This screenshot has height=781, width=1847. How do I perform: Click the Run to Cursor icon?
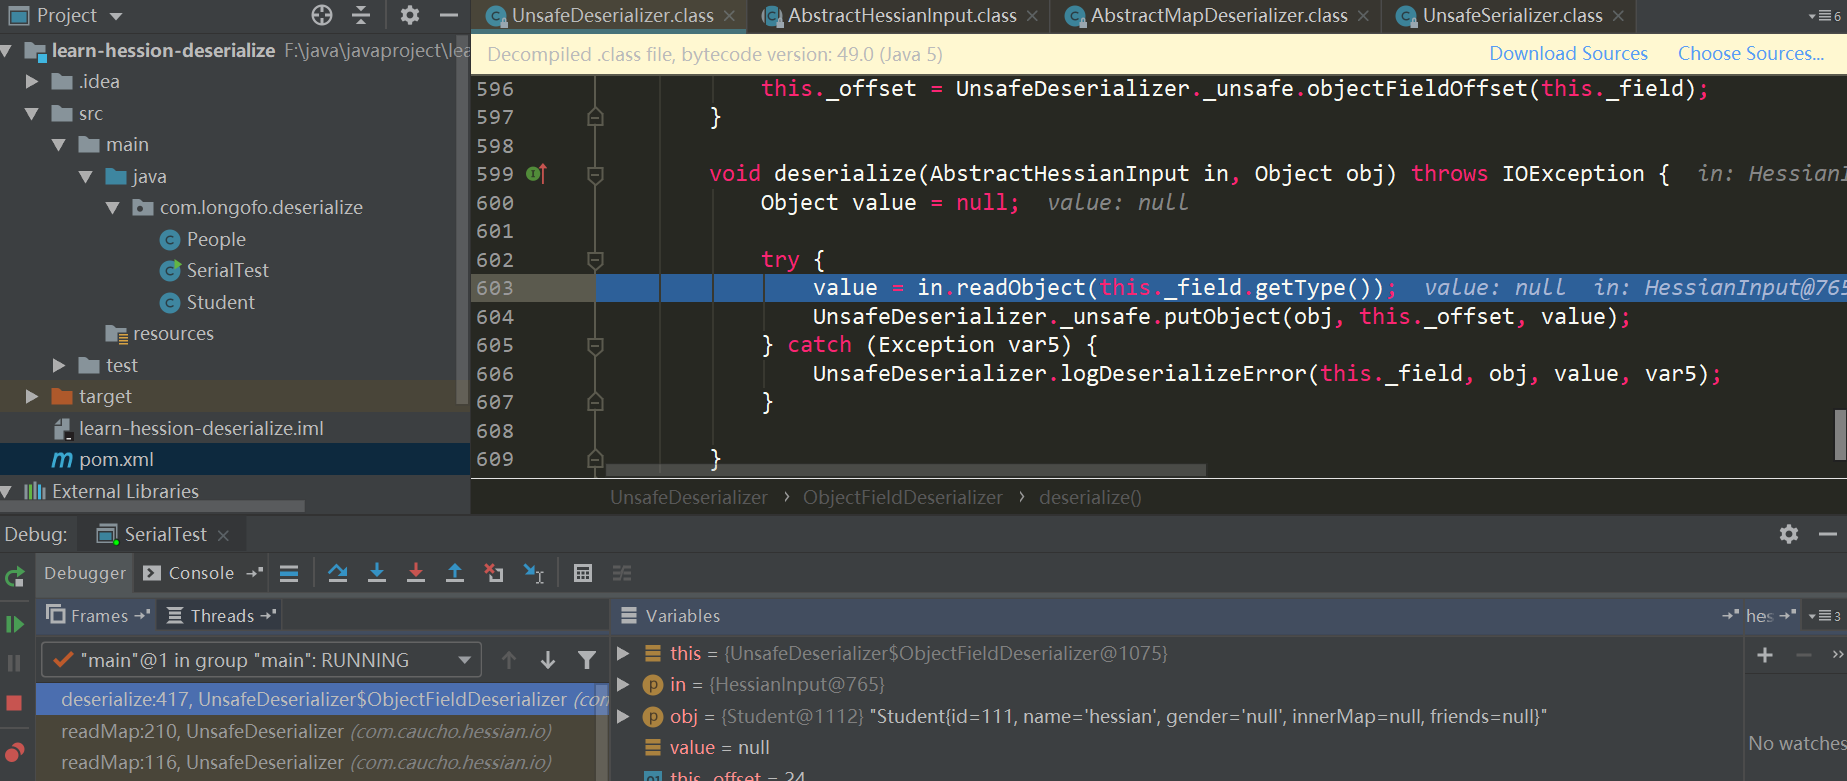(534, 573)
